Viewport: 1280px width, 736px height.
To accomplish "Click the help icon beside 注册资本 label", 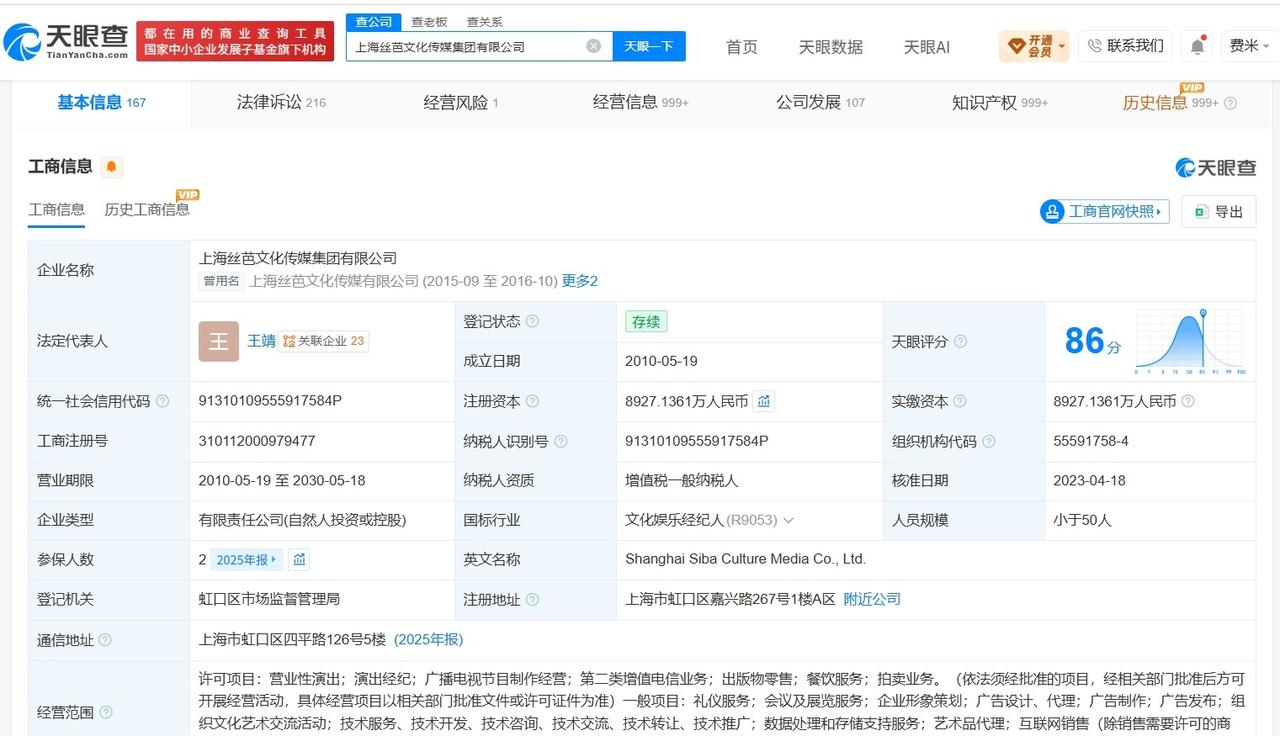I will 532,401.
